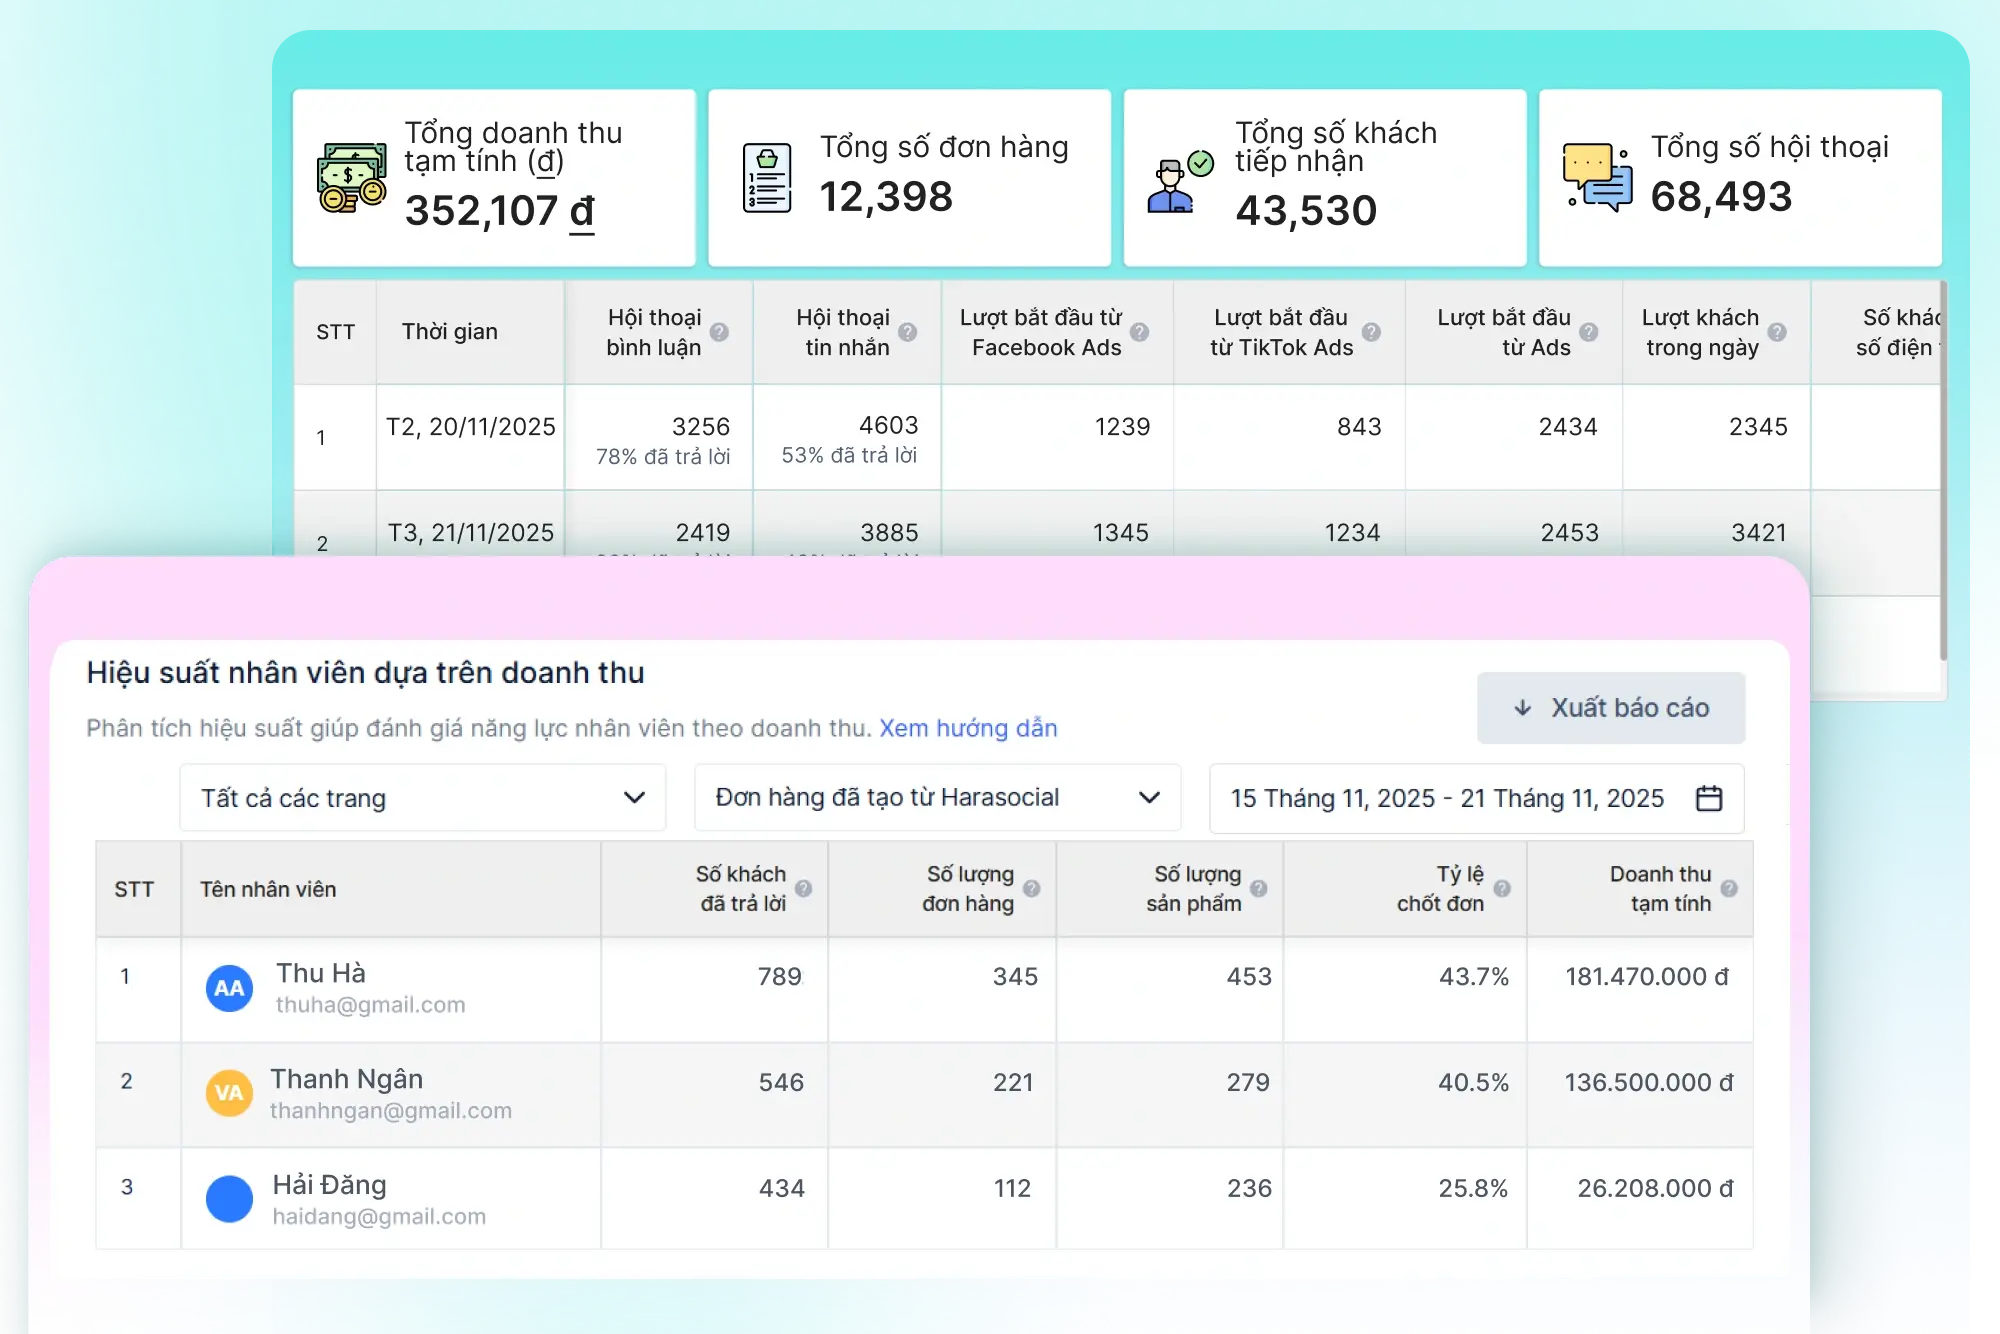Click help icon beside Doanh thu tạm tính column

pyautogui.click(x=1728, y=888)
